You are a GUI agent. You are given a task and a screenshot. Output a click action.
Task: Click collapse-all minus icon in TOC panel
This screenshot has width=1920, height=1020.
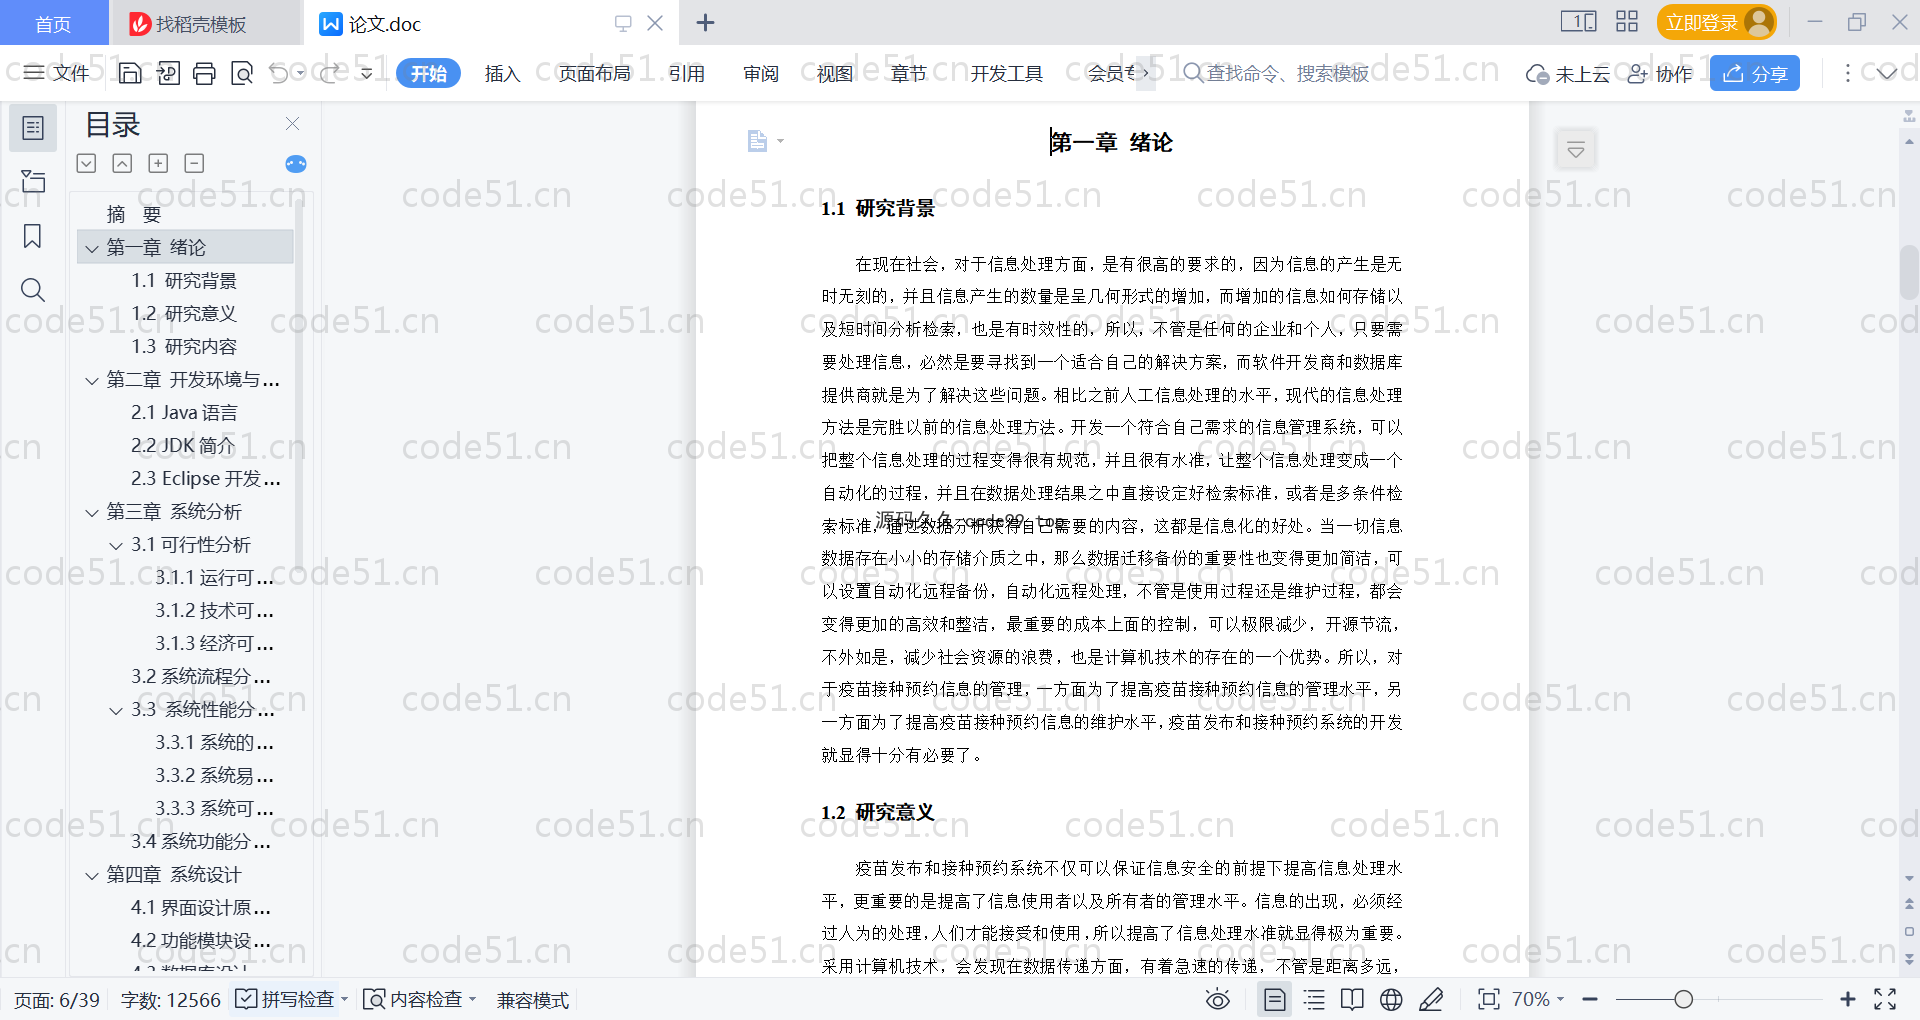coord(194,163)
